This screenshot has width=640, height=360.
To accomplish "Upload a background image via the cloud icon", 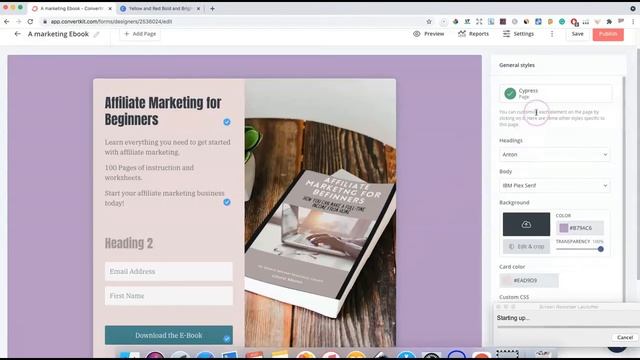I will (x=526, y=224).
